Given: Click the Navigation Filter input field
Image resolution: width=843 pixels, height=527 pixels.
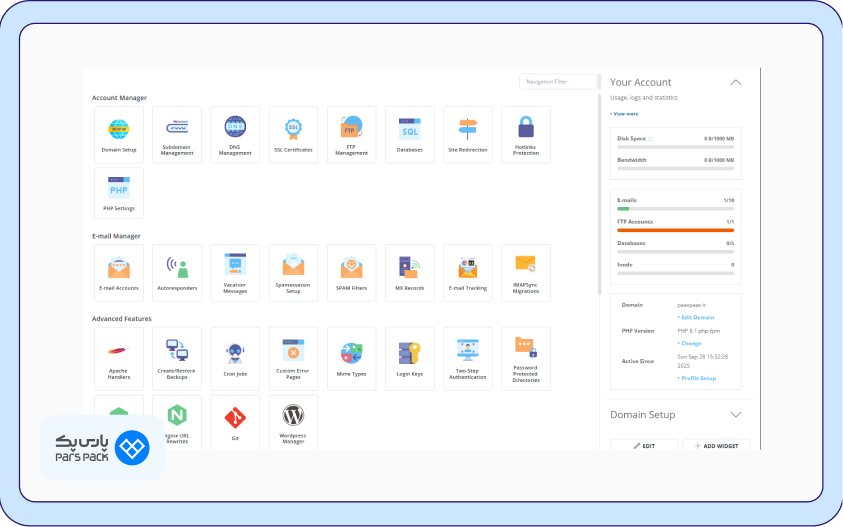Looking at the screenshot, I should (x=558, y=81).
